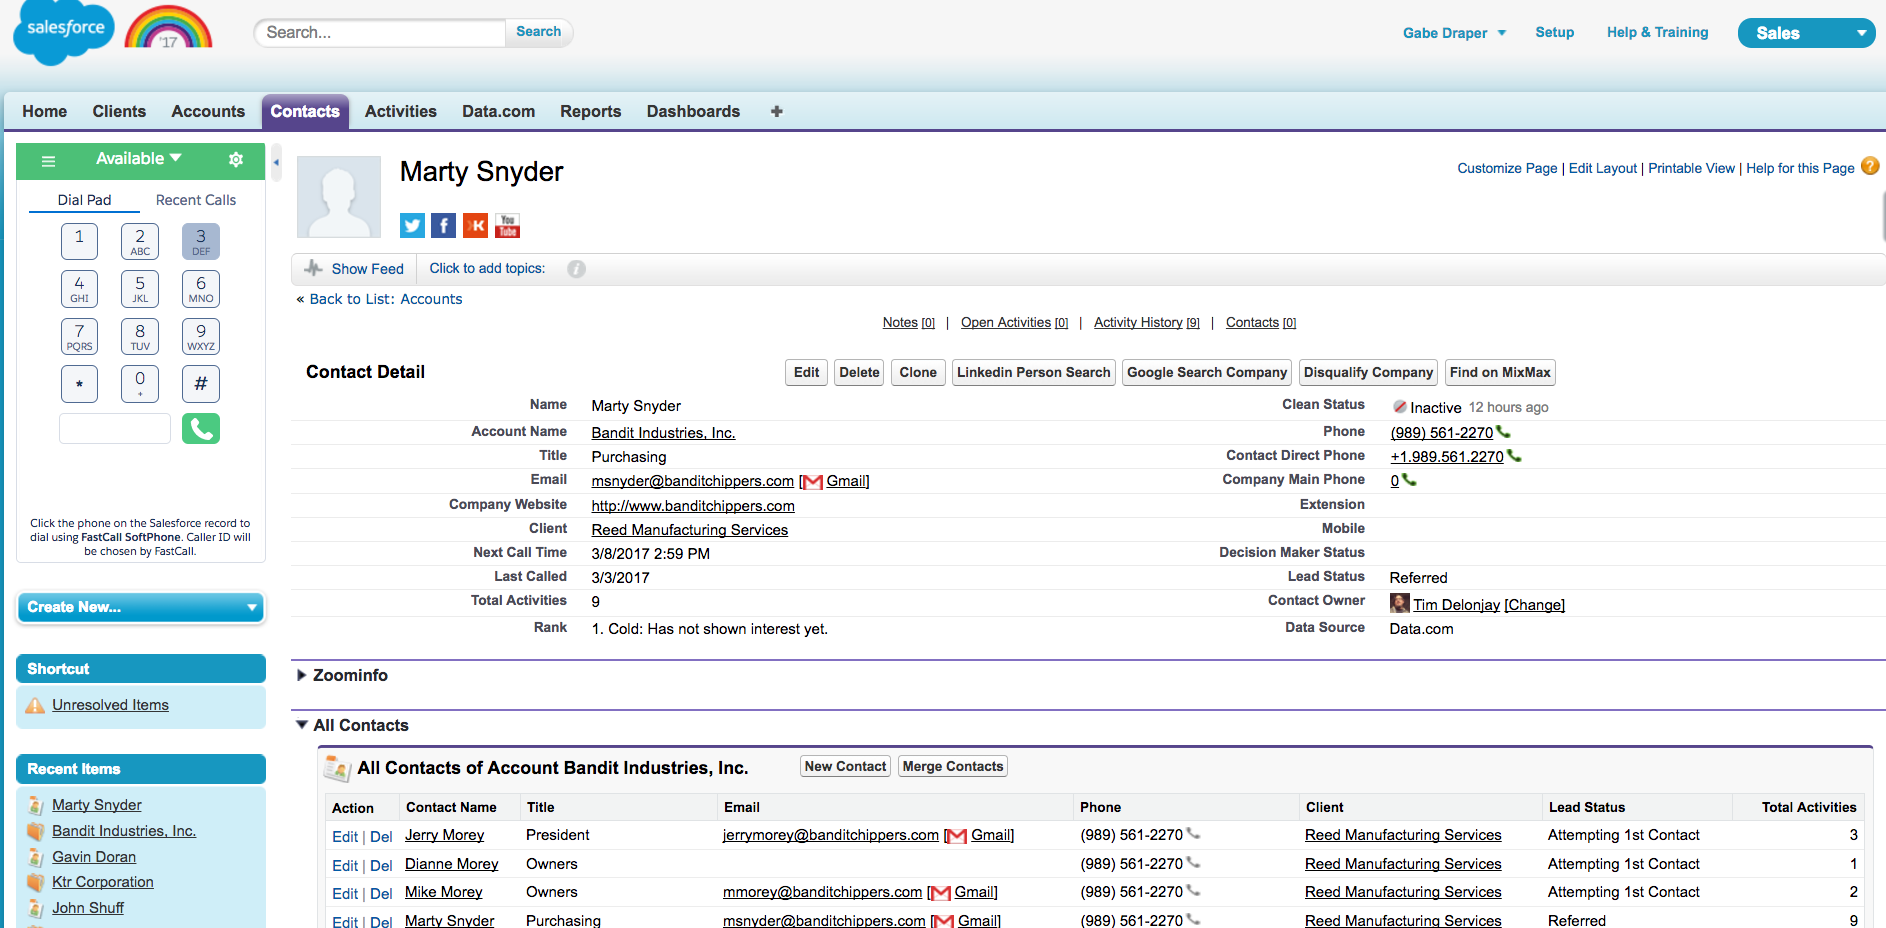Image resolution: width=1886 pixels, height=928 pixels.
Task: Open the Klout social icon
Action: 475,226
